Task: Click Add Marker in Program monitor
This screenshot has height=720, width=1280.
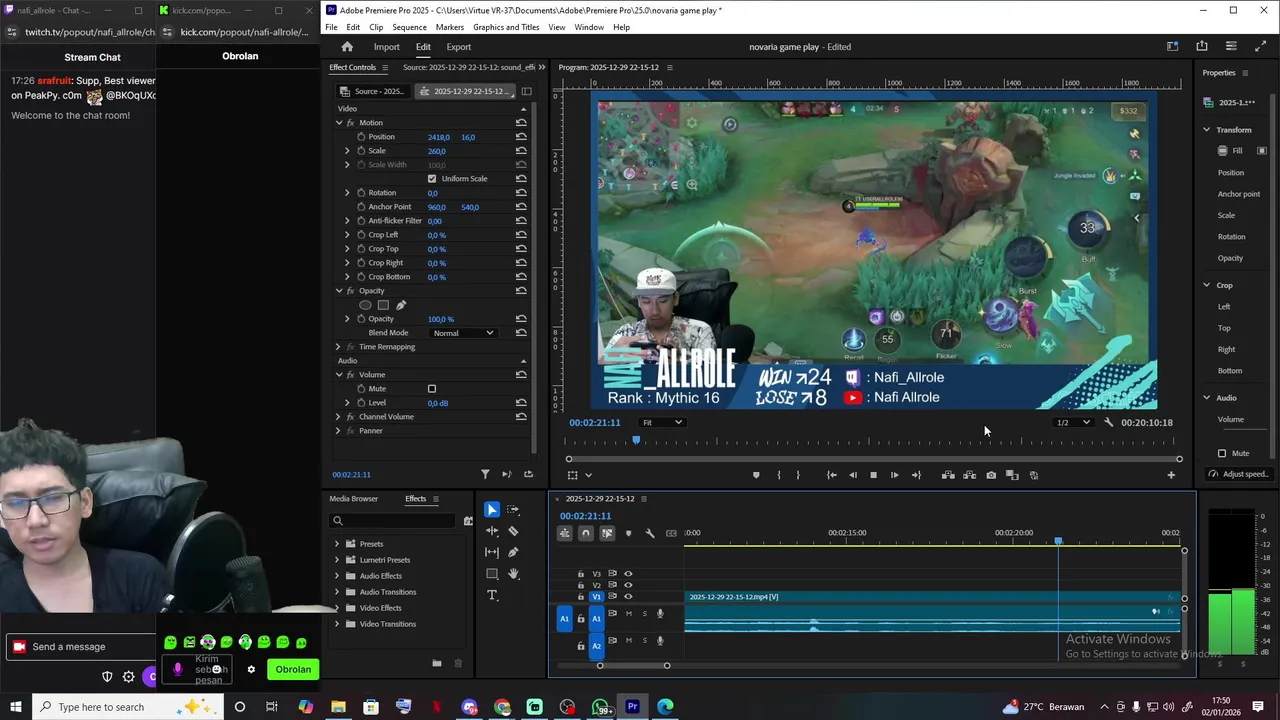Action: pyautogui.click(x=756, y=475)
